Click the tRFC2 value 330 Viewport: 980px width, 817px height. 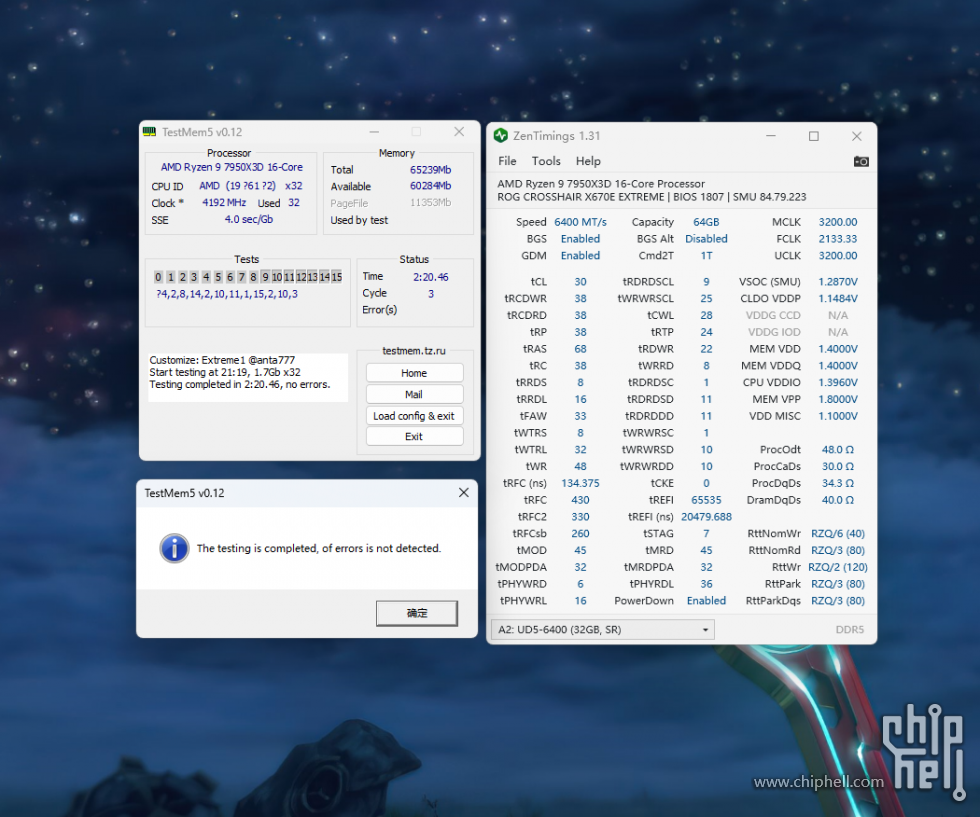pos(580,517)
